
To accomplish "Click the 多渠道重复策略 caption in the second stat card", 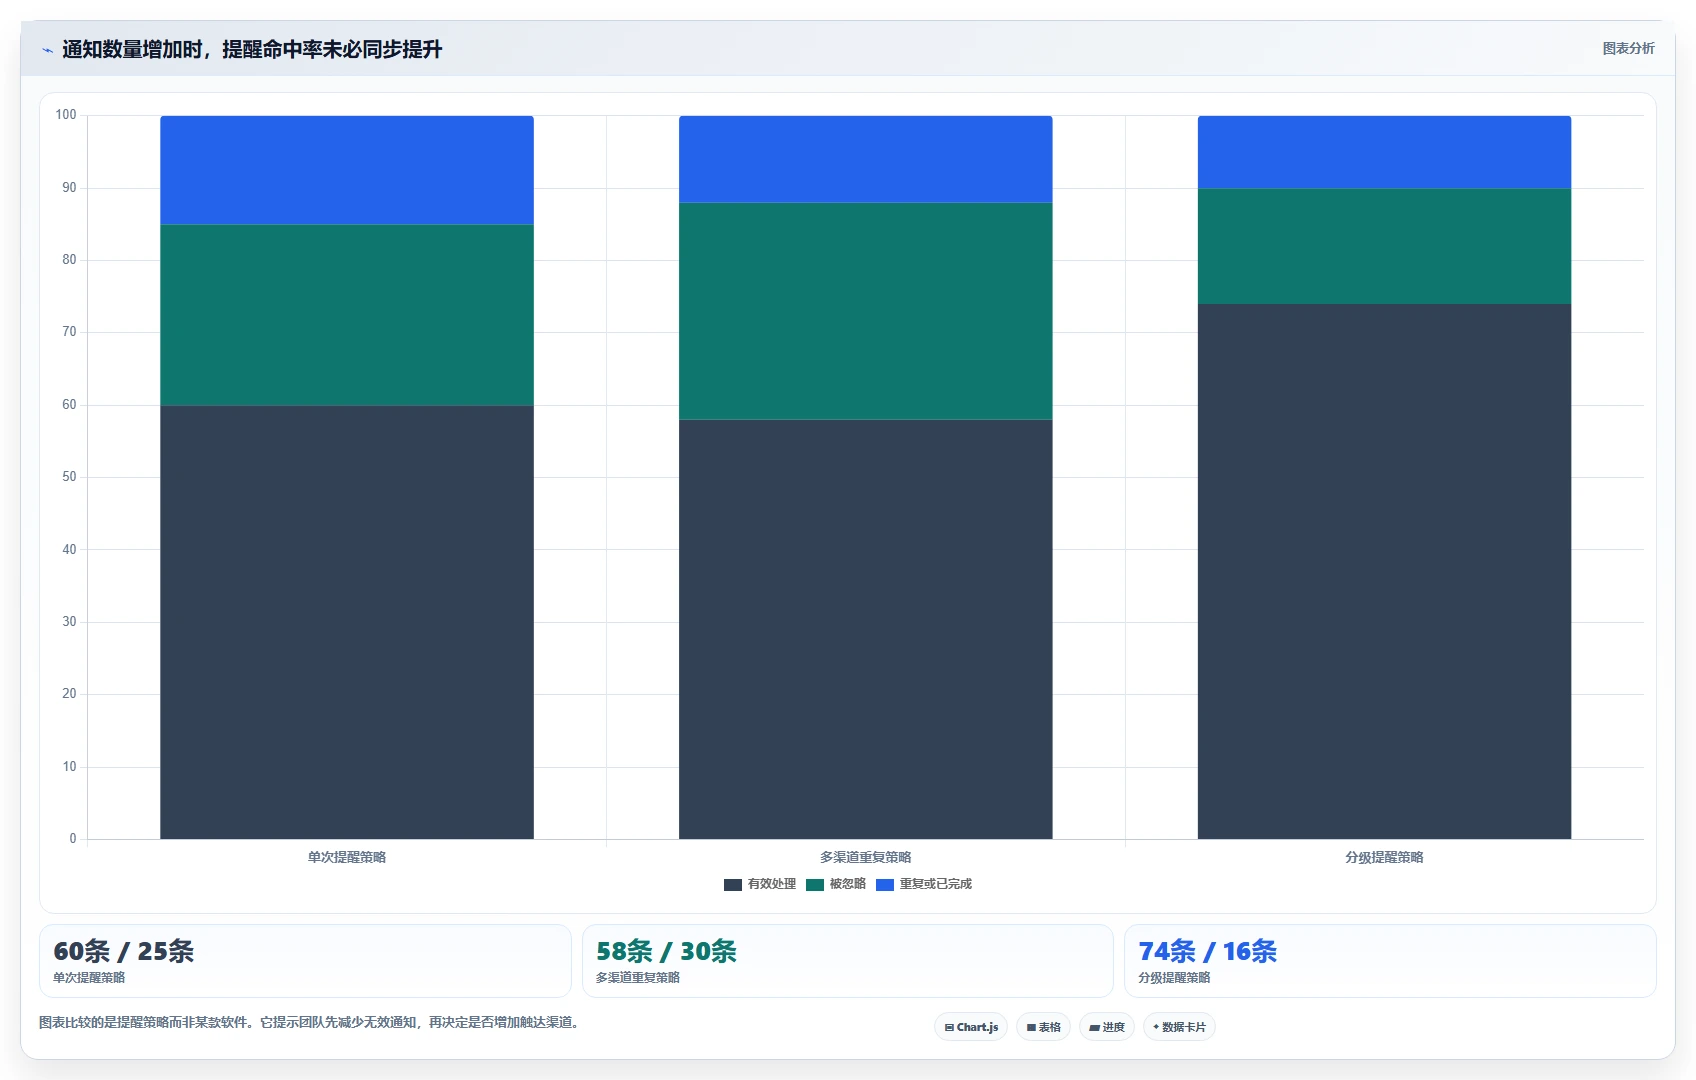I will 638,978.
